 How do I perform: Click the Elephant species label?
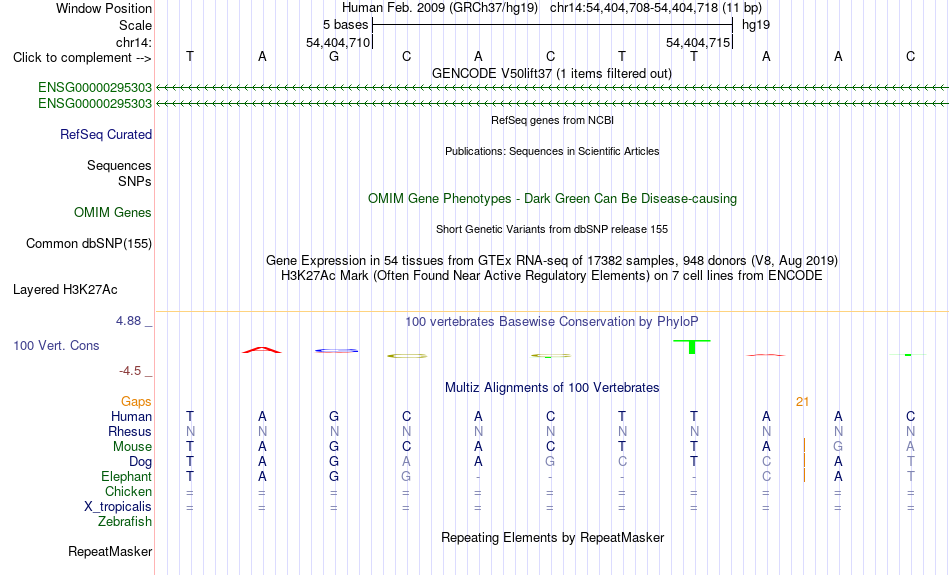(126, 476)
